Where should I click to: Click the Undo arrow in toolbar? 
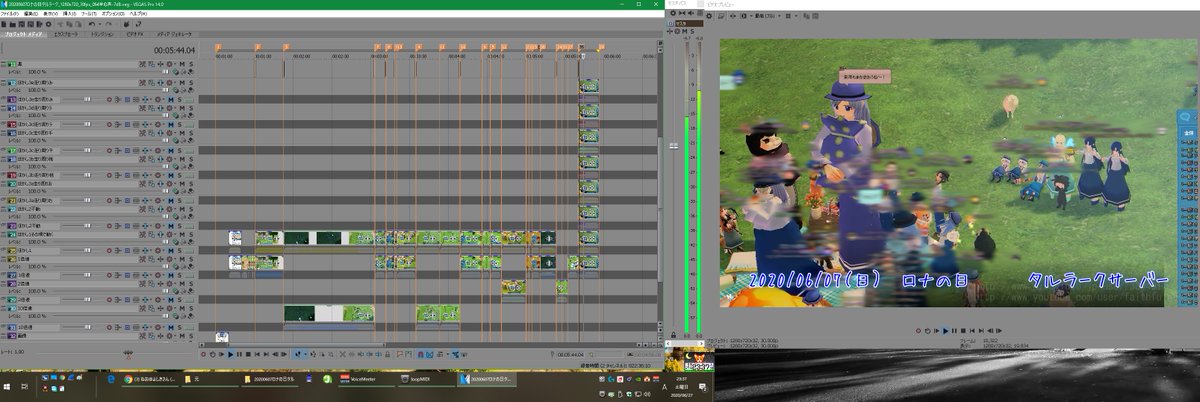click(92, 24)
